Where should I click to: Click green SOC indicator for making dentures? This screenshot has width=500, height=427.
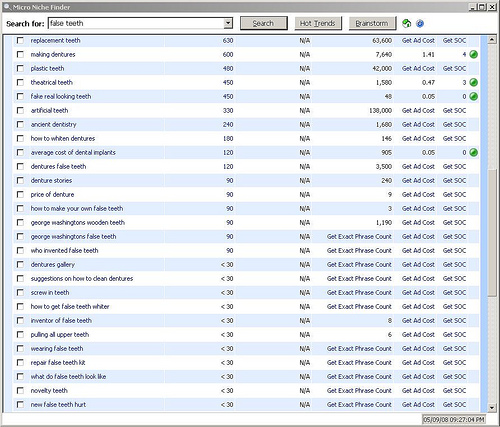click(473, 54)
